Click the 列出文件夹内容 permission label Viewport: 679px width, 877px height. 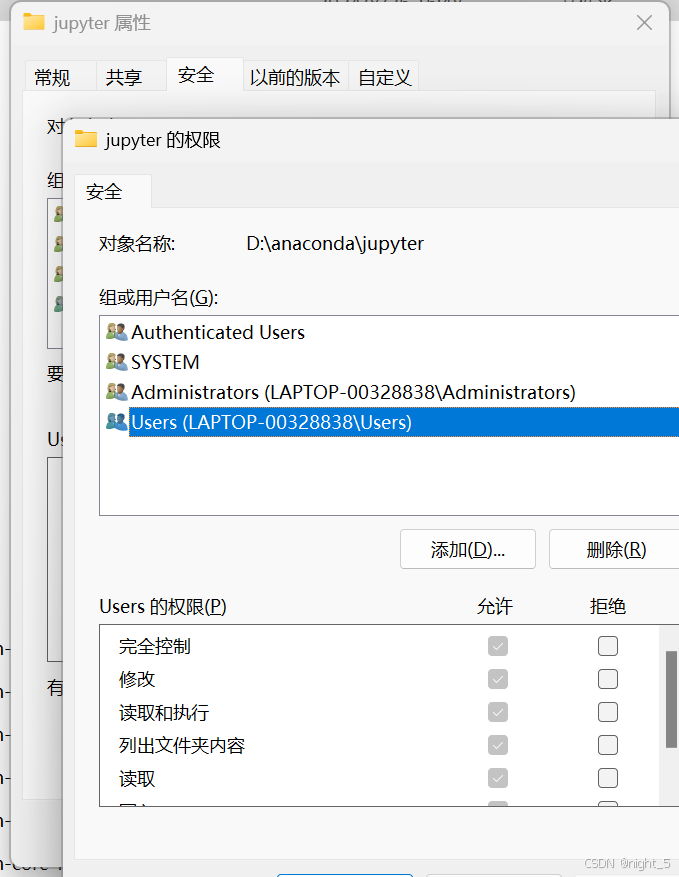pos(182,746)
